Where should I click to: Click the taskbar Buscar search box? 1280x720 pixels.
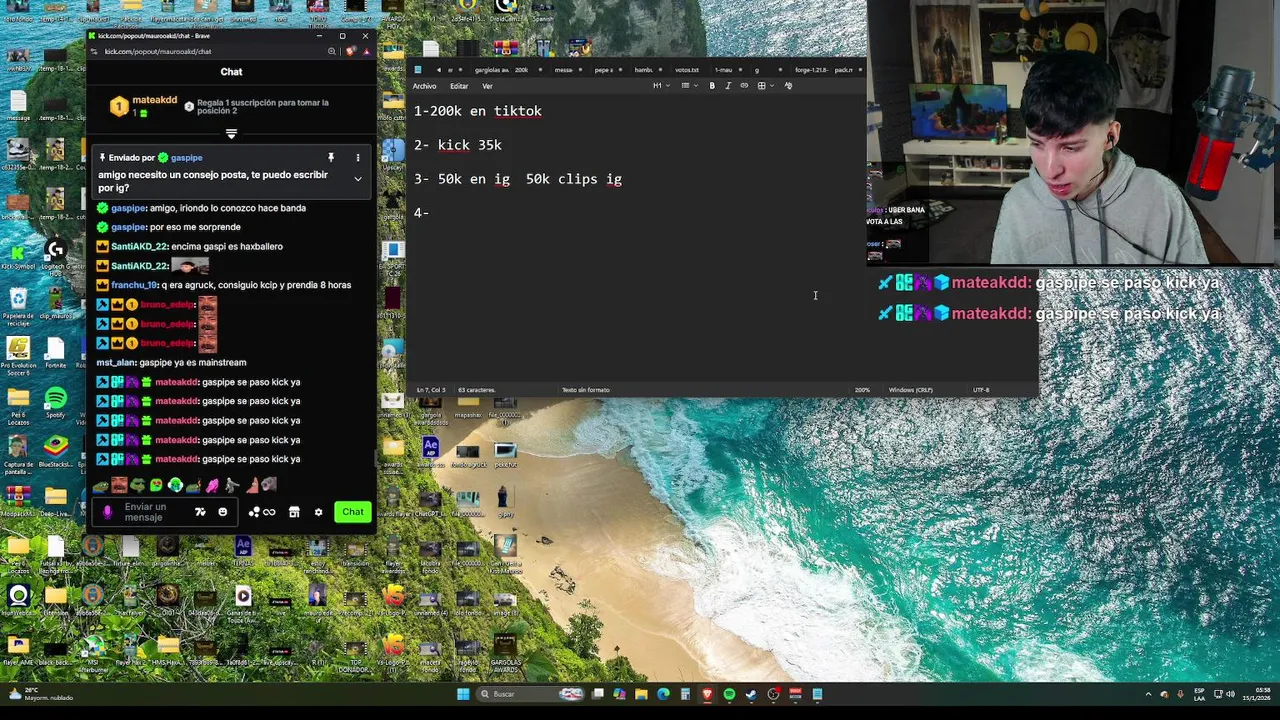click(x=528, y=694)
